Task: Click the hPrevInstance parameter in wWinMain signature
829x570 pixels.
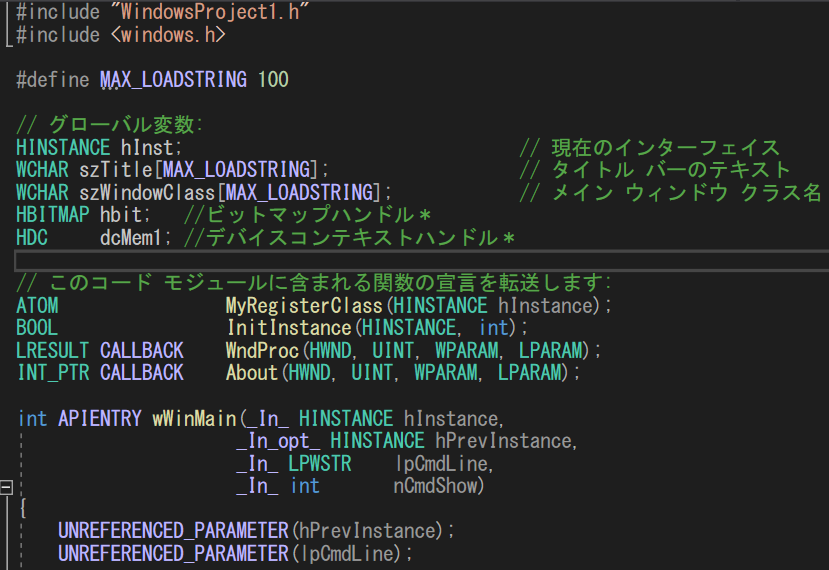Action: (x=503, y=441)
